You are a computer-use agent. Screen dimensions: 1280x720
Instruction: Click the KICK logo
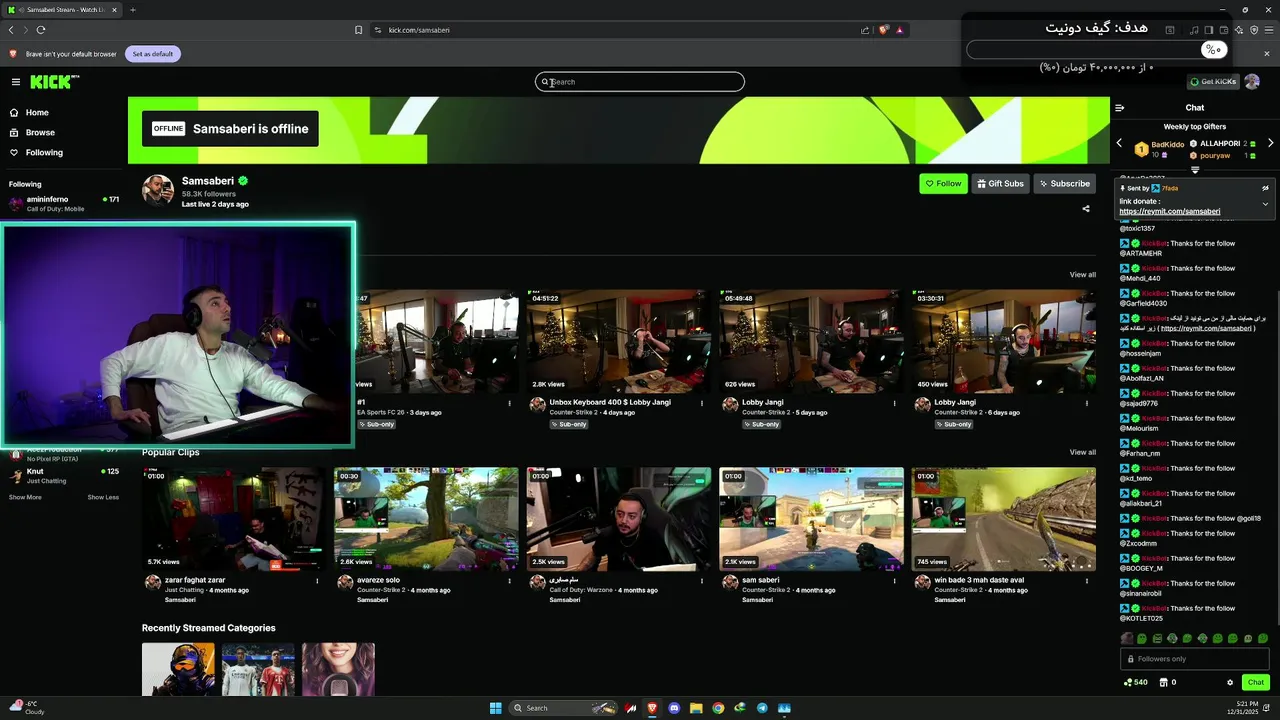pyautogui.click(x=54, y=82)
